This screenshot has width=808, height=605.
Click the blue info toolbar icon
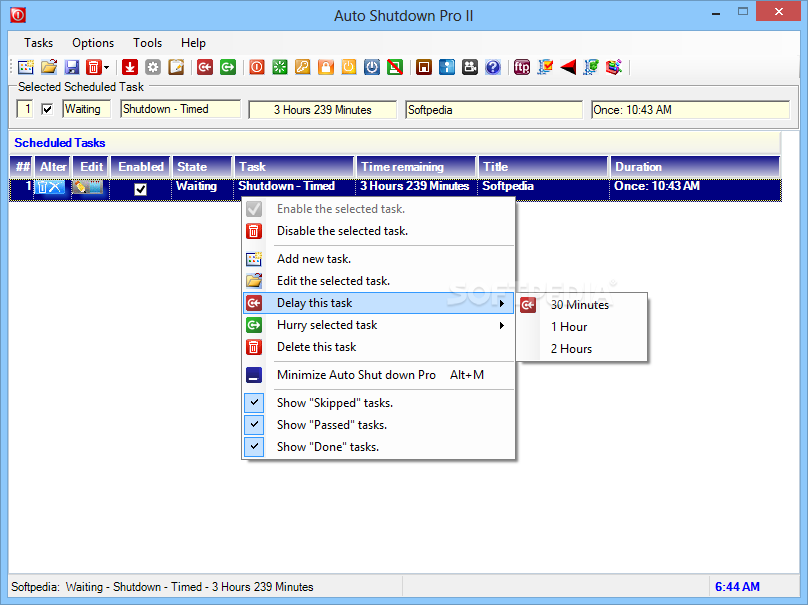pyautogui.click(x=447, y=68)
